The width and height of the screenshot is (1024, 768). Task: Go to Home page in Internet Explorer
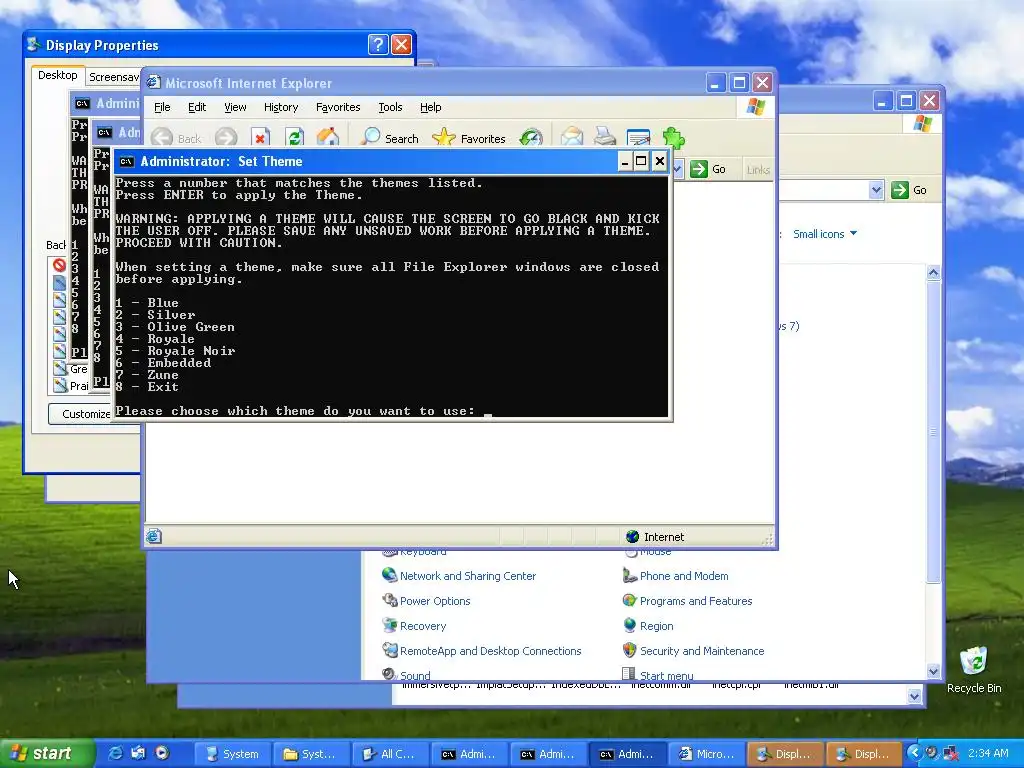point(328,138)
